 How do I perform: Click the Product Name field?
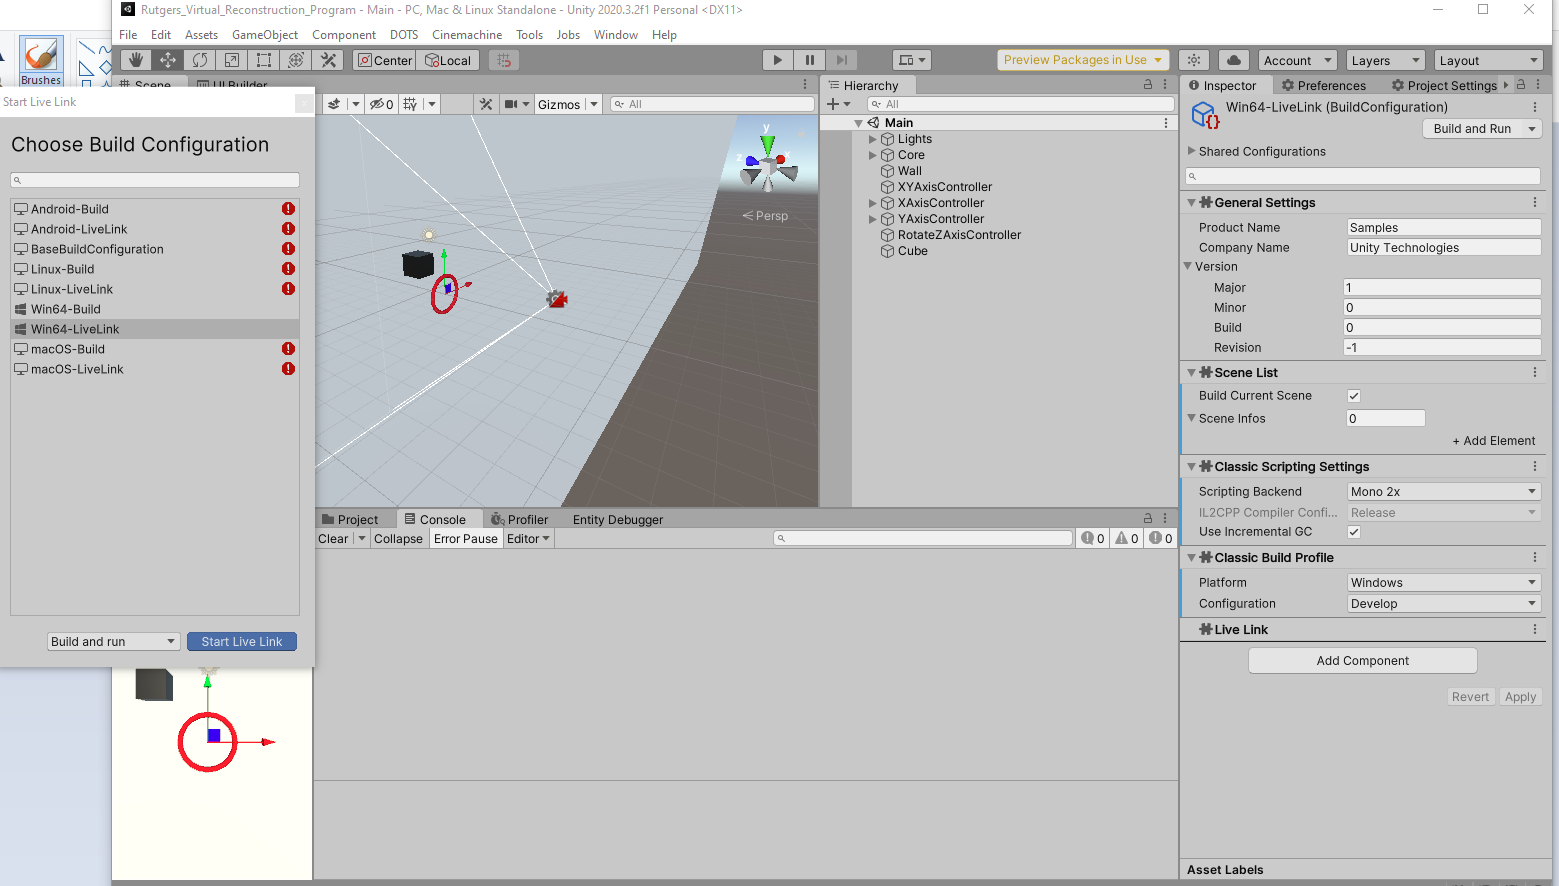1444,228
